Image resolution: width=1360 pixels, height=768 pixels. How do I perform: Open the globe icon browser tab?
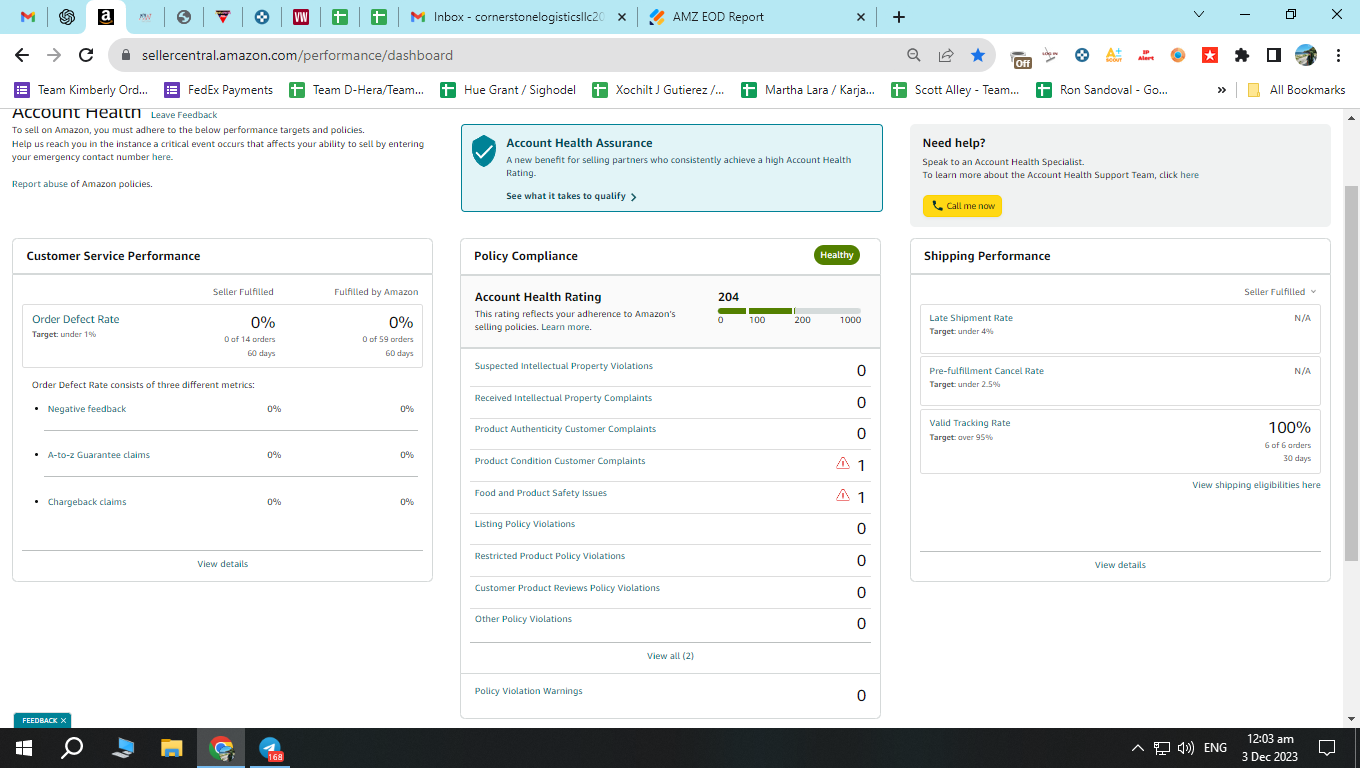click(183, 17)
